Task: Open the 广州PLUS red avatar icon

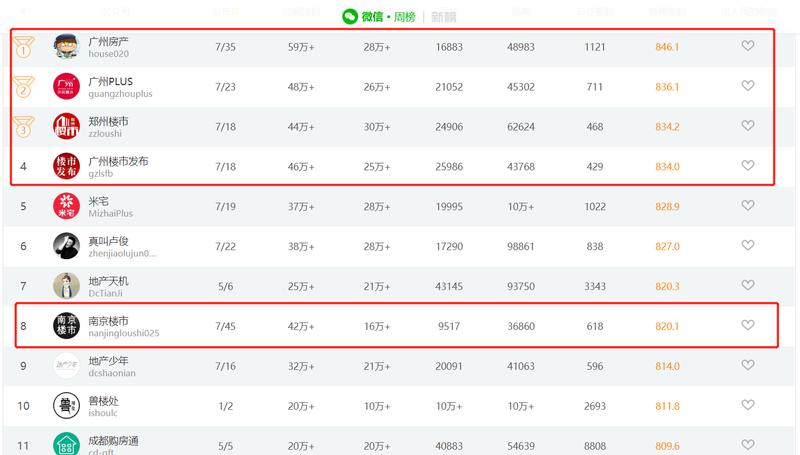Action: point(66,87)
